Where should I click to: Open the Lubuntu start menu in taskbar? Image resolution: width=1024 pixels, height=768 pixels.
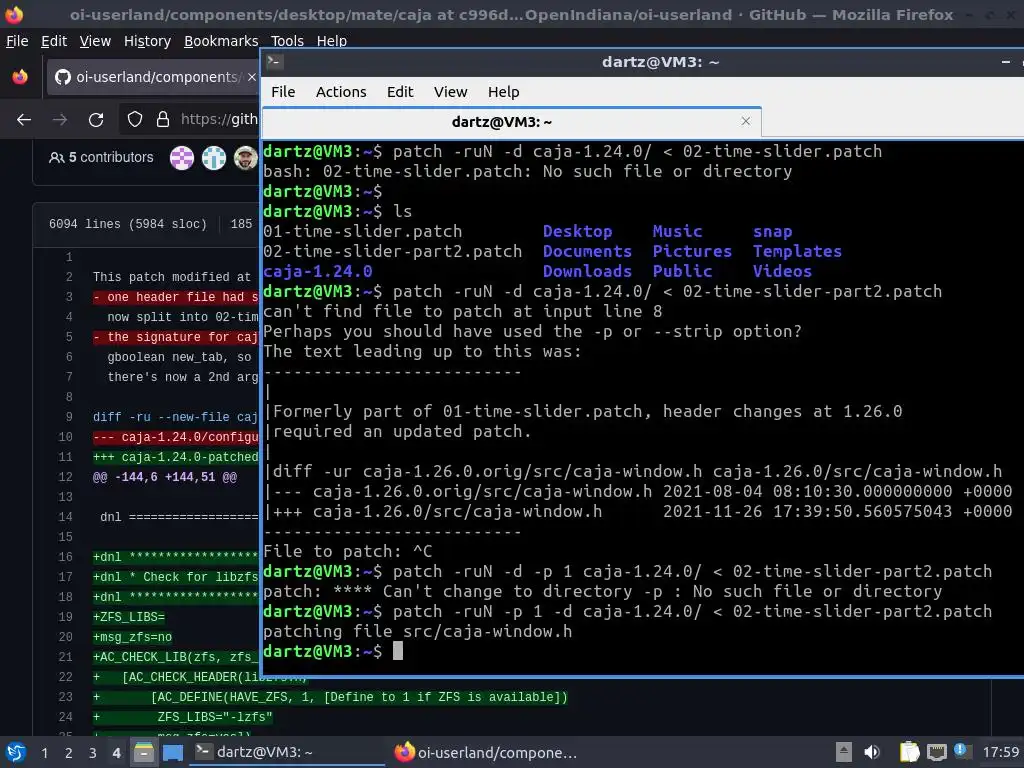pos(16,752)
